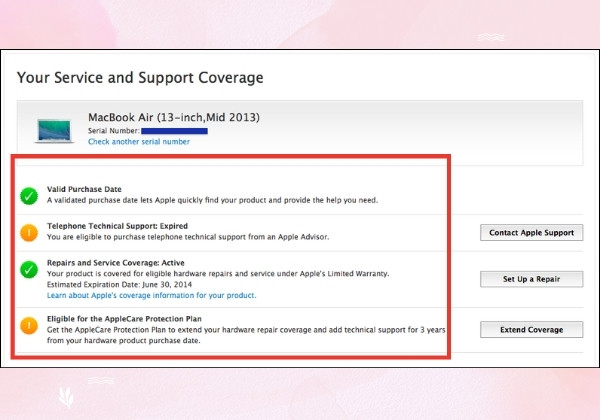Click the green checkmark for Repairs and Service Coverage
Viewport: 600px width, 420px height.
(29, 270)
